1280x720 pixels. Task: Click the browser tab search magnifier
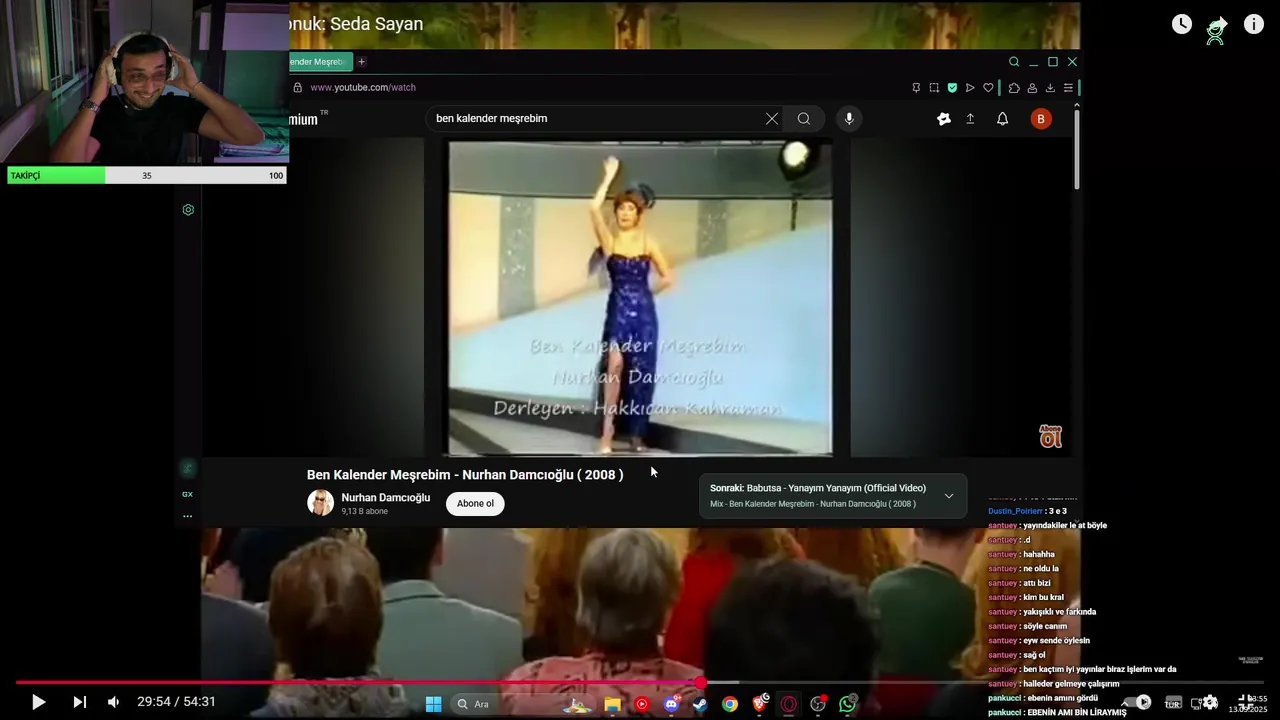click(1014, 62)
